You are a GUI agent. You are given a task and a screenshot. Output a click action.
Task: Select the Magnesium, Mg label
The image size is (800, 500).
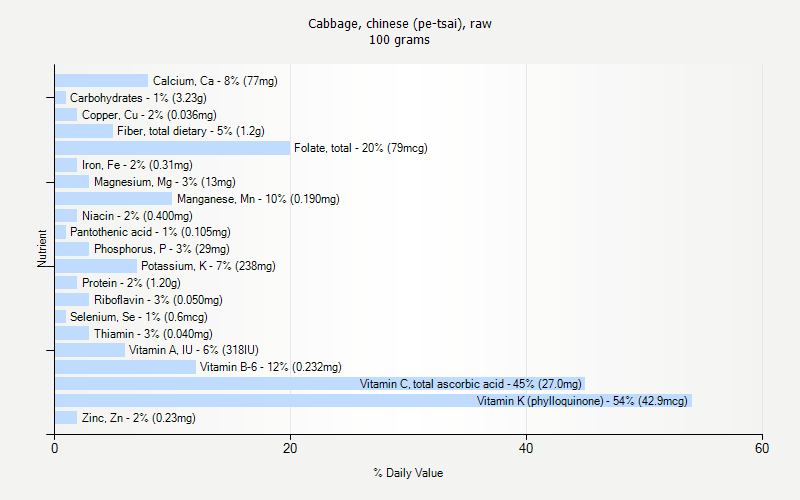164,182
